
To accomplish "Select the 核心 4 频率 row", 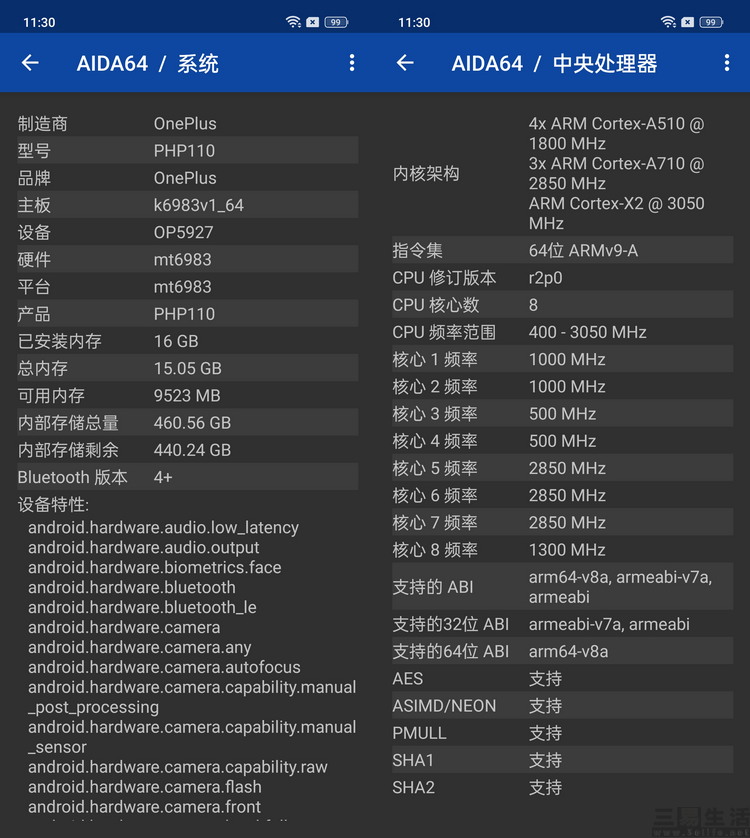I will (x=562, y=441).
